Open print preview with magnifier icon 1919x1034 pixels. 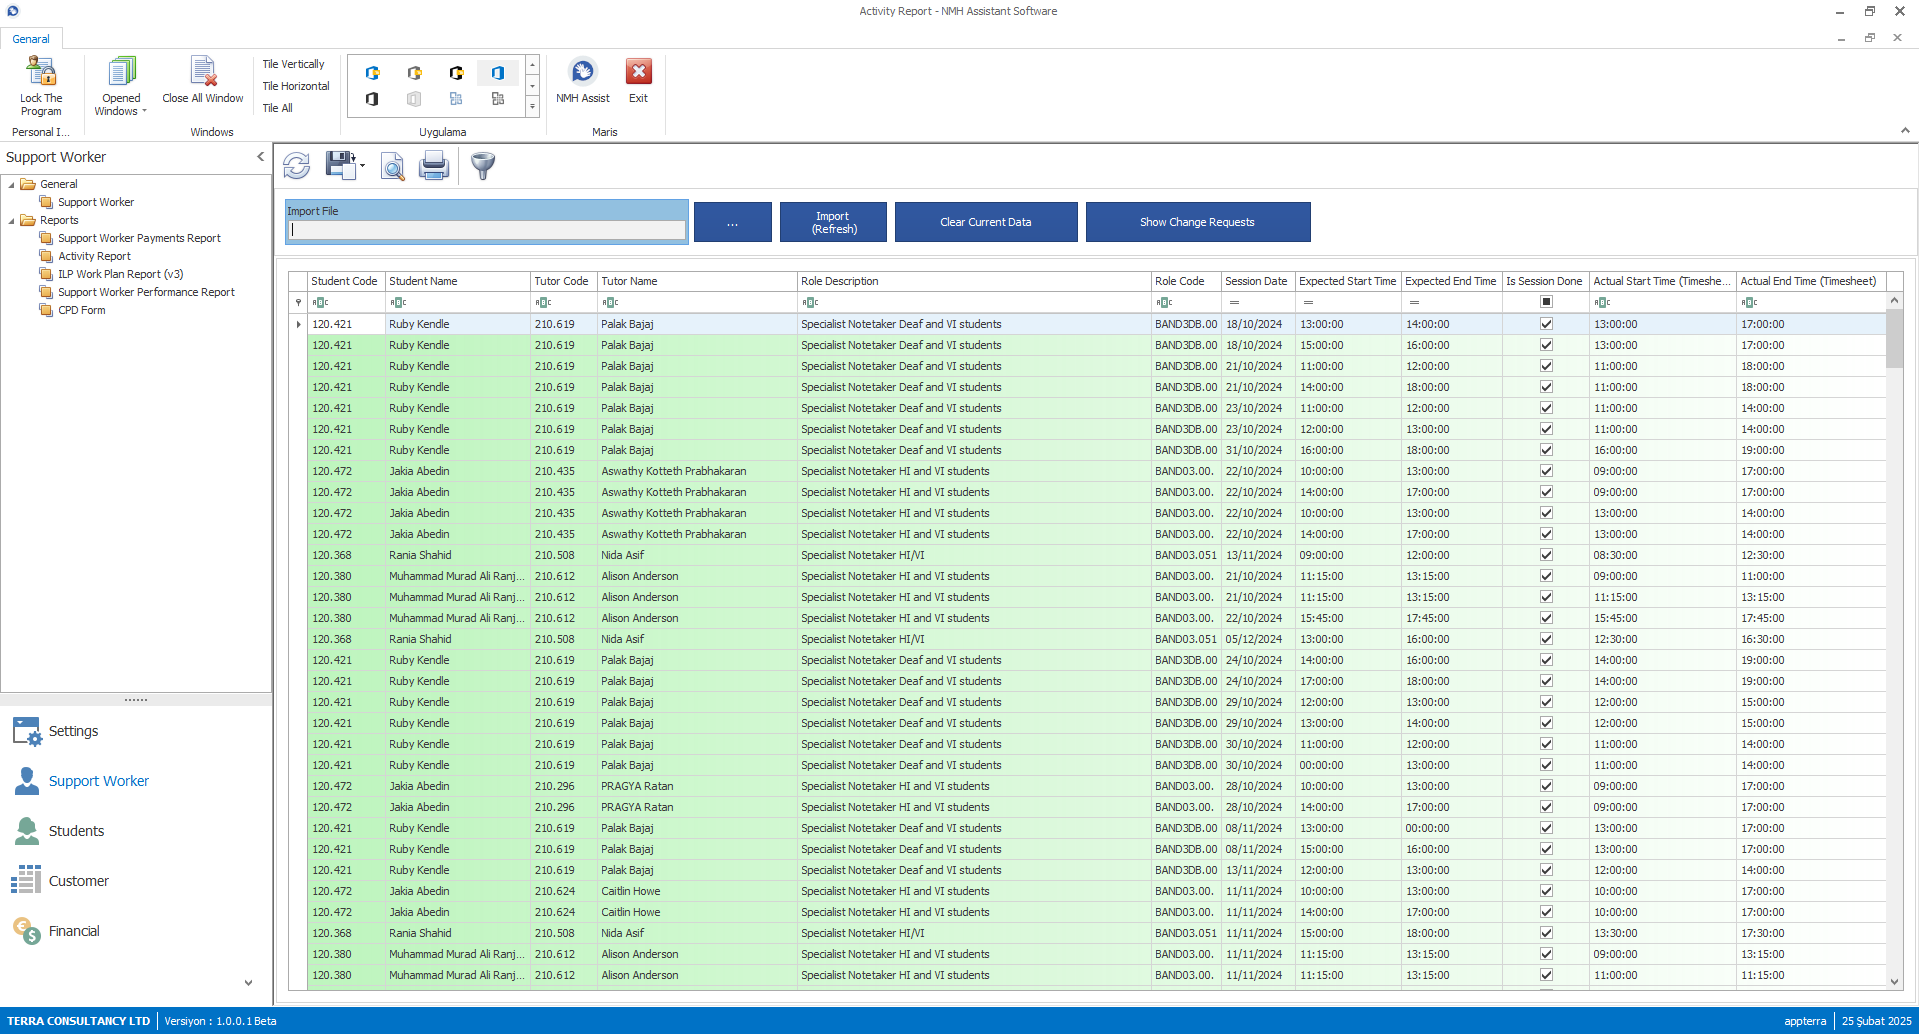(x=392, y=166)
